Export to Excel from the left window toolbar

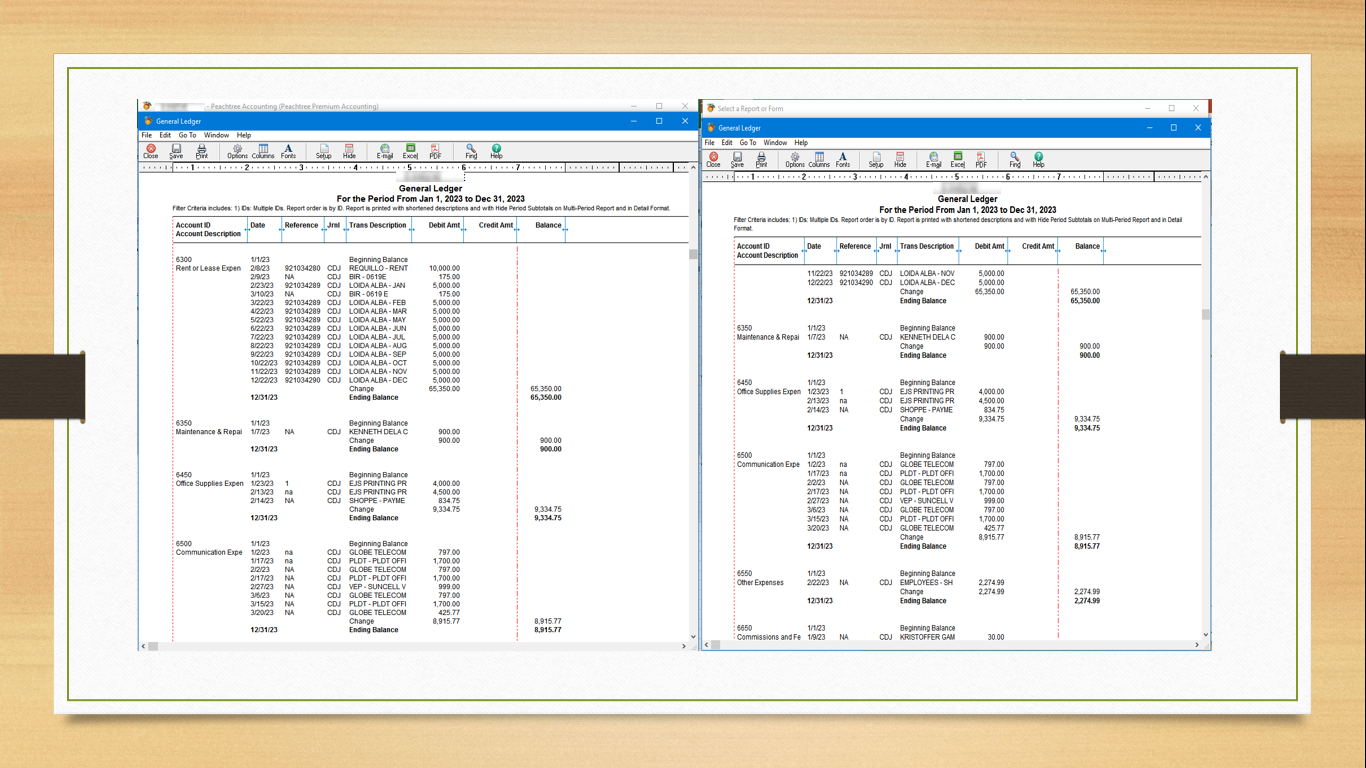(x=410, y=151)
